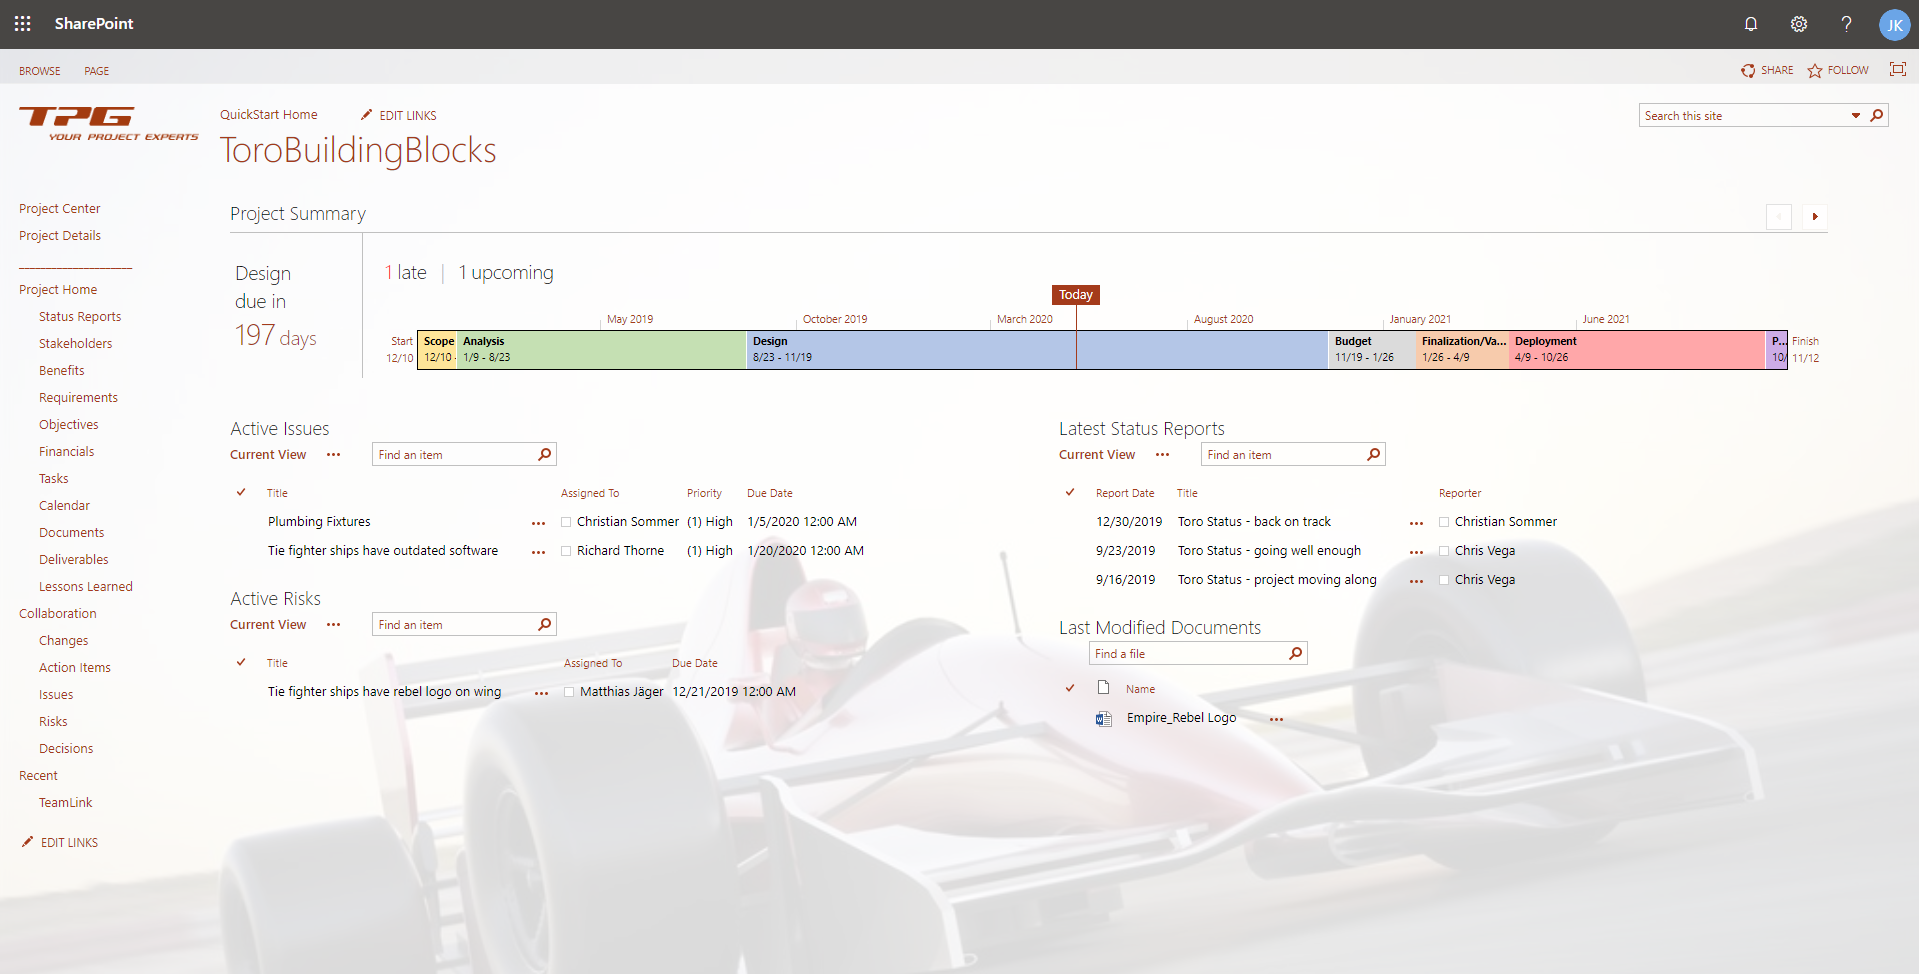Screen dimensions: 1919x974
Task: Click the Focus on Content icon
Action: click(x=1897, y=70)
